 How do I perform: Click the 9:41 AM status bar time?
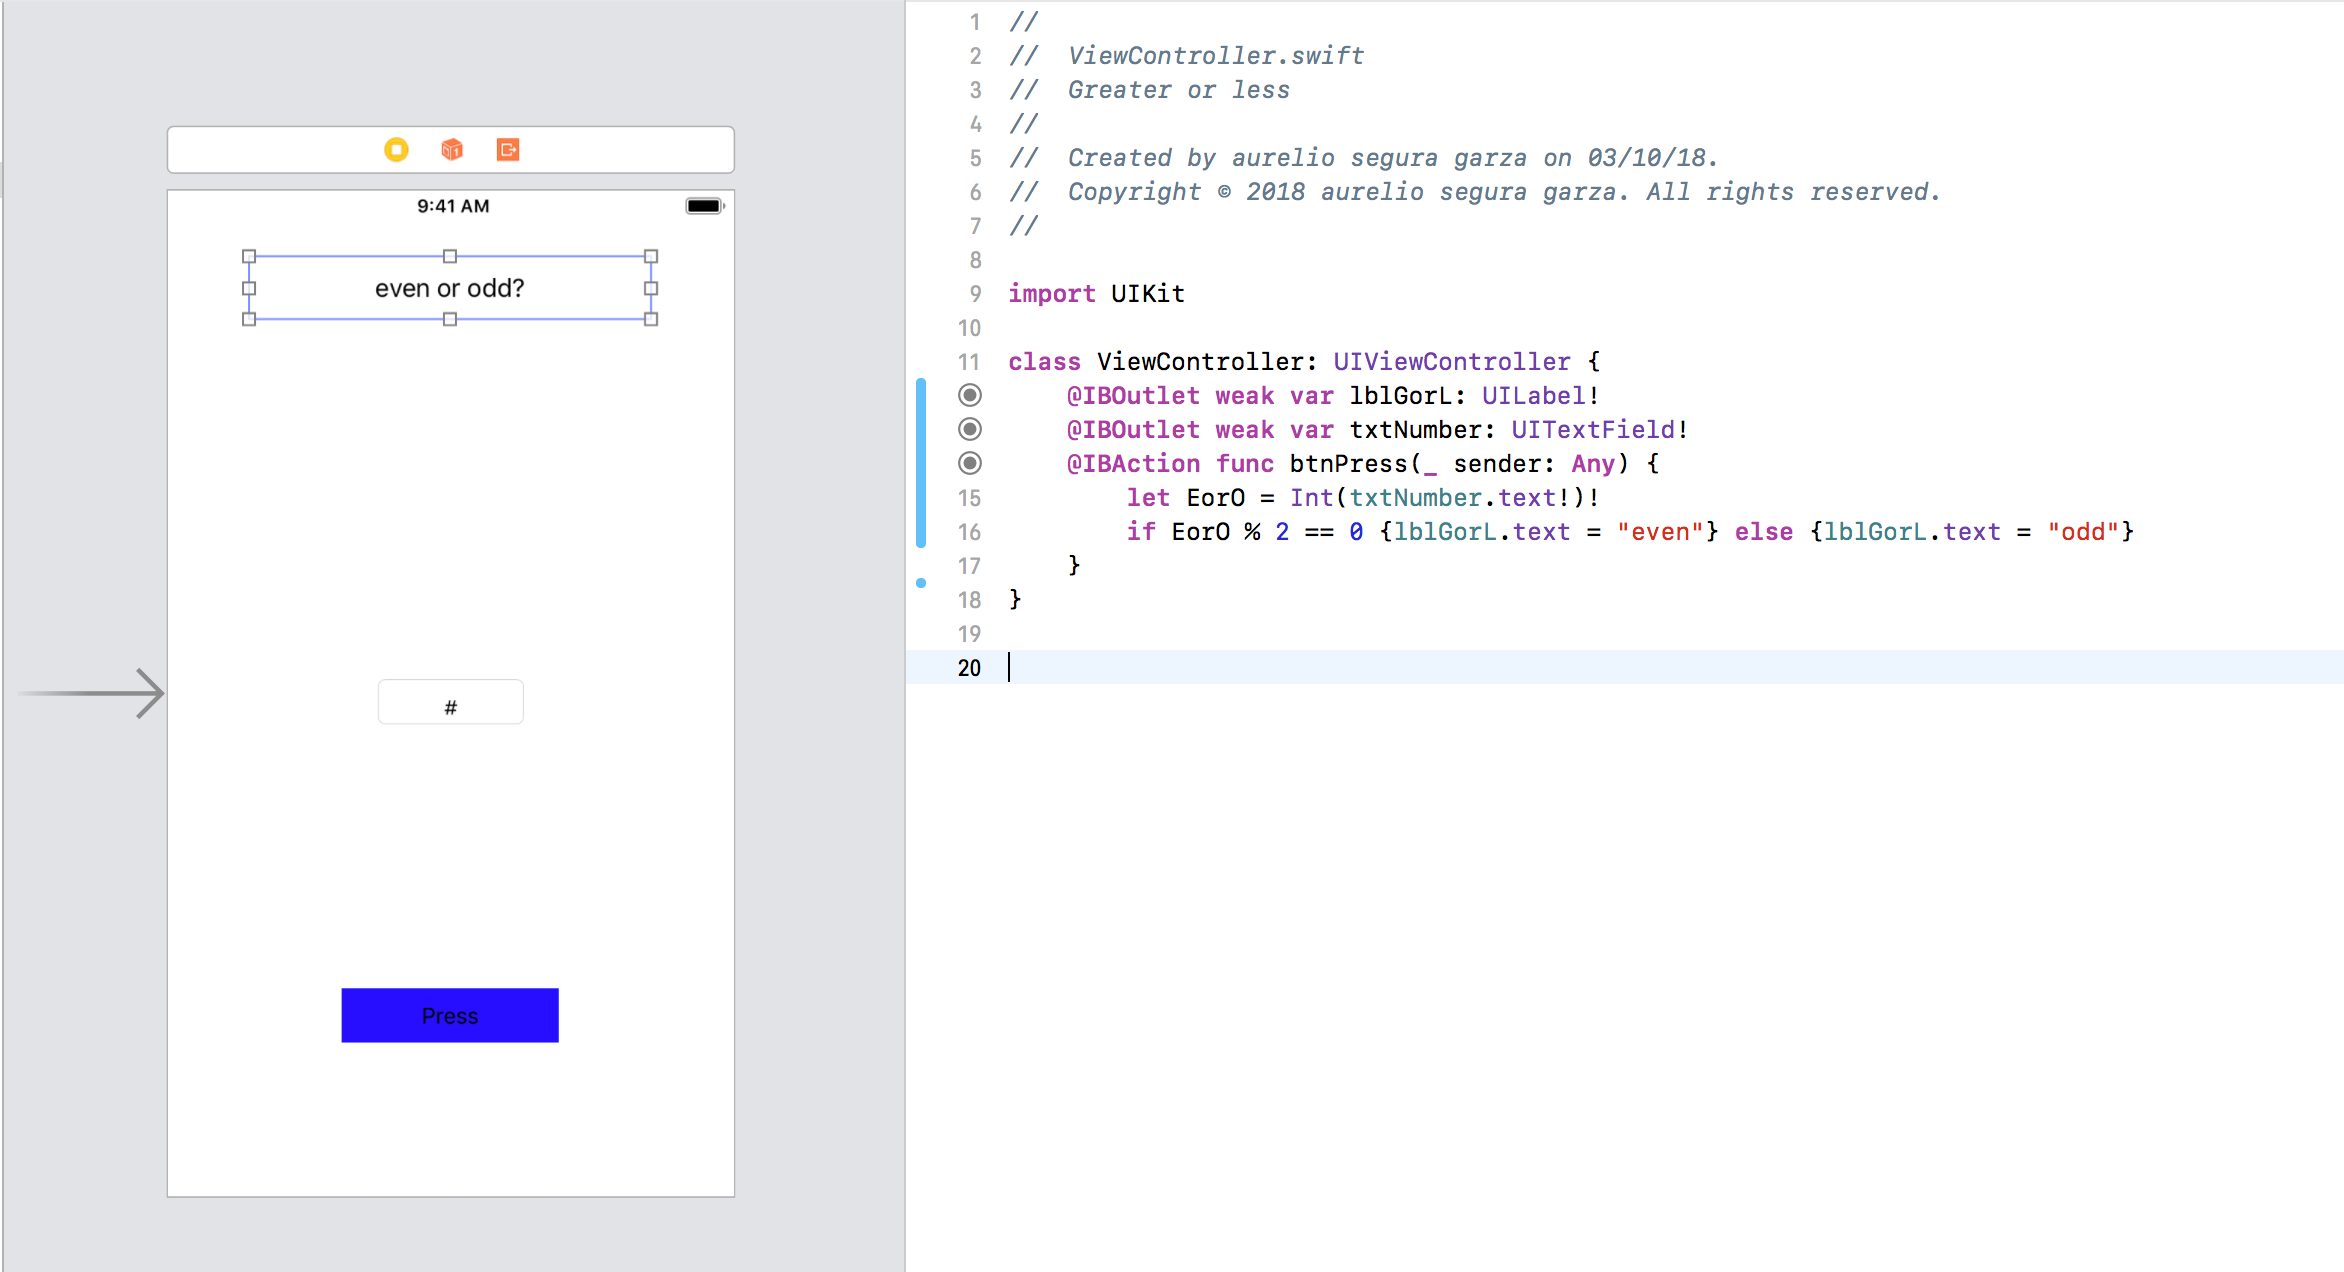(x=453, y=206)
